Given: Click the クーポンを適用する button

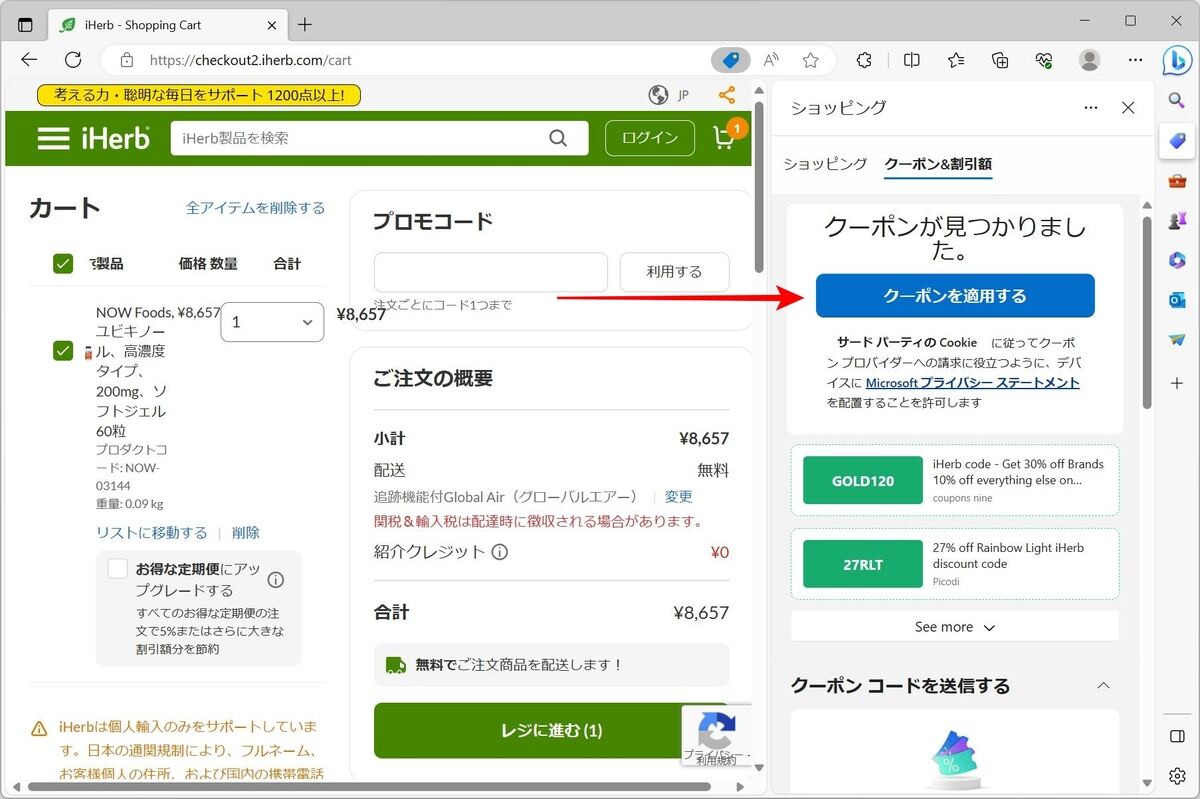Looking at the screenshot, I should [955, 296].
